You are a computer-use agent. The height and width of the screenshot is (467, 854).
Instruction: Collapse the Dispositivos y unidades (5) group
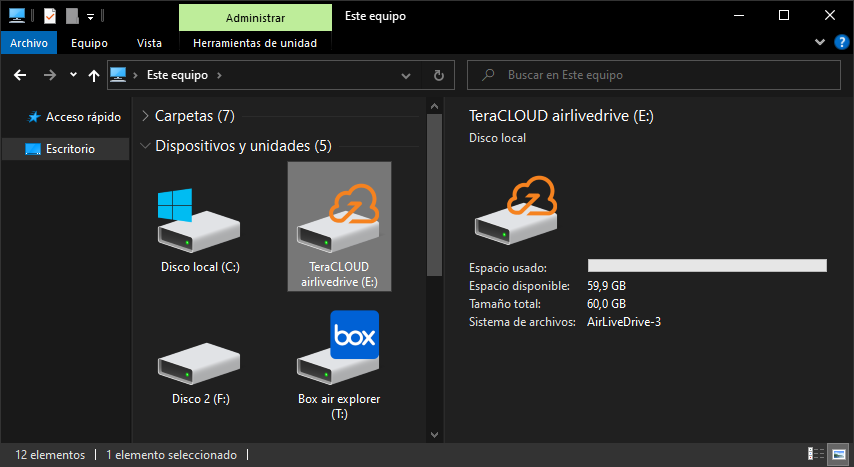(x=145, y=145)
